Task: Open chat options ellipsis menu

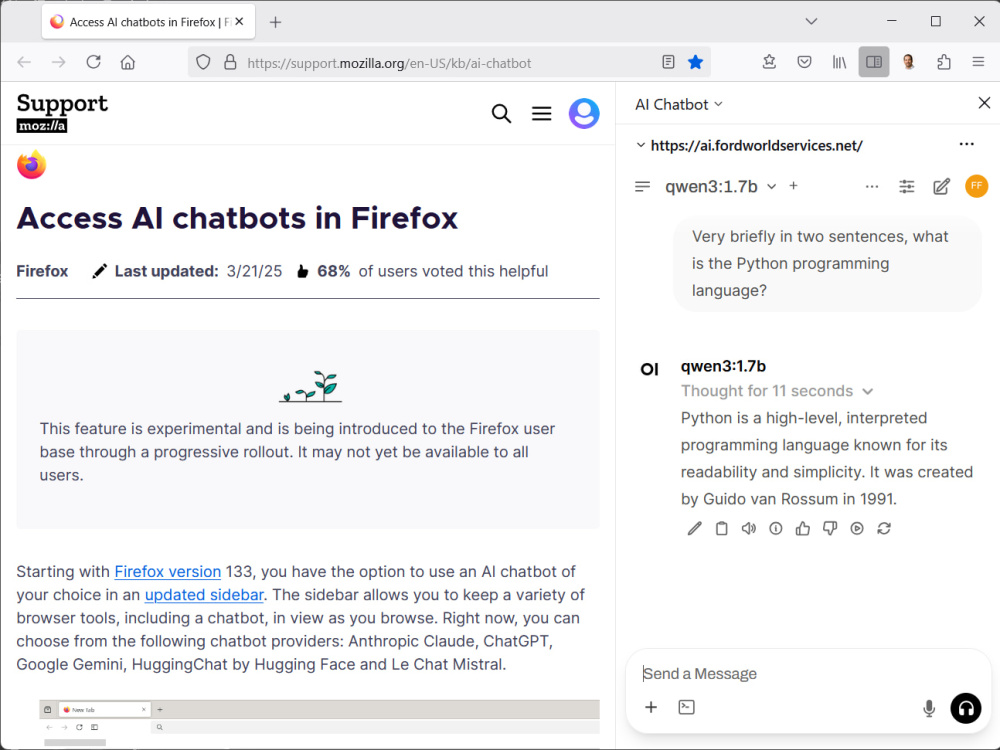Action: pyautogui.click(x=872, y=186)
